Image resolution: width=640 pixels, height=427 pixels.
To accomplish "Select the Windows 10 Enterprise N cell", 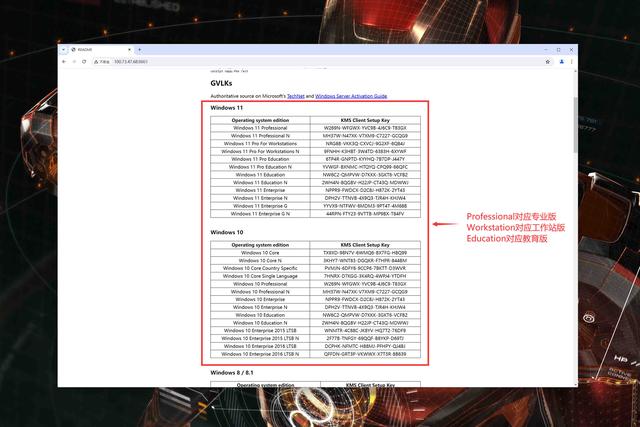I will [x=260, y=307].
